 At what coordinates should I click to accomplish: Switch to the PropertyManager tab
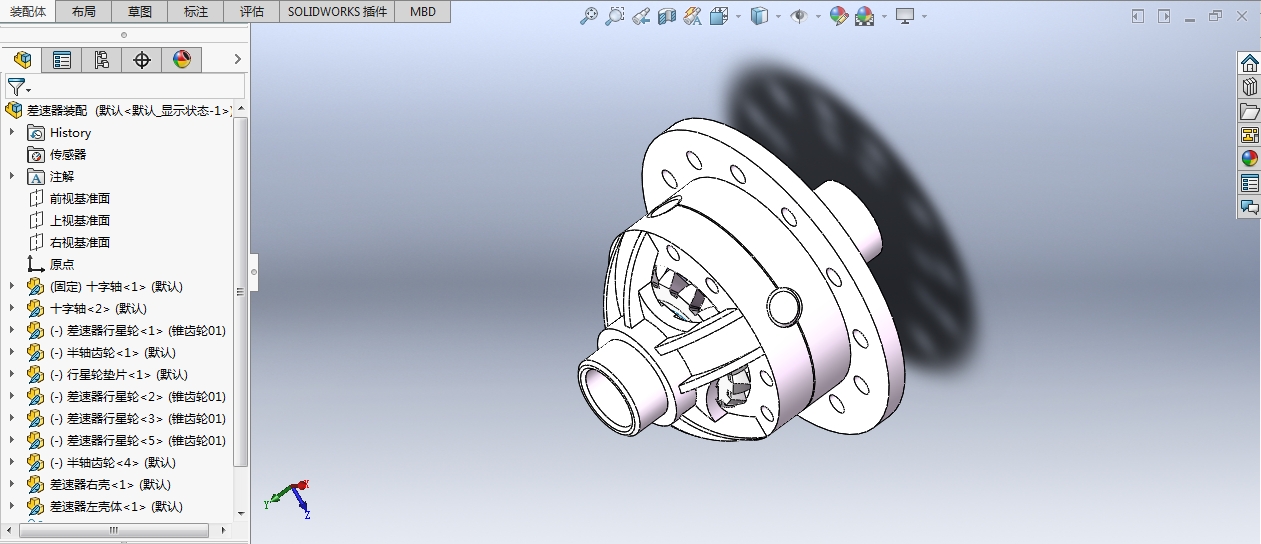coord(62,60)
